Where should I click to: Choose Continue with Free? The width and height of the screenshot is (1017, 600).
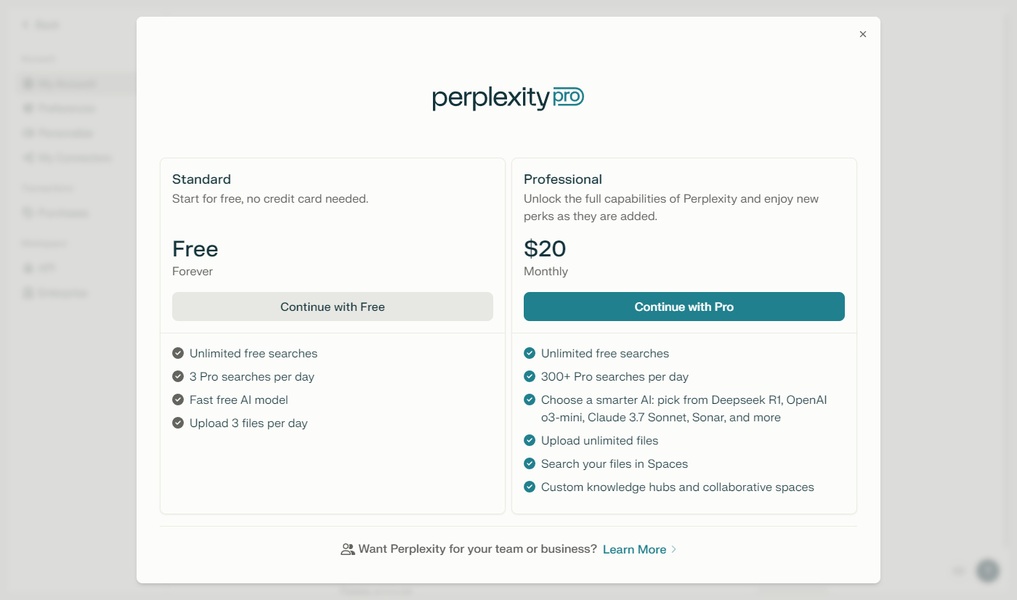332,307
